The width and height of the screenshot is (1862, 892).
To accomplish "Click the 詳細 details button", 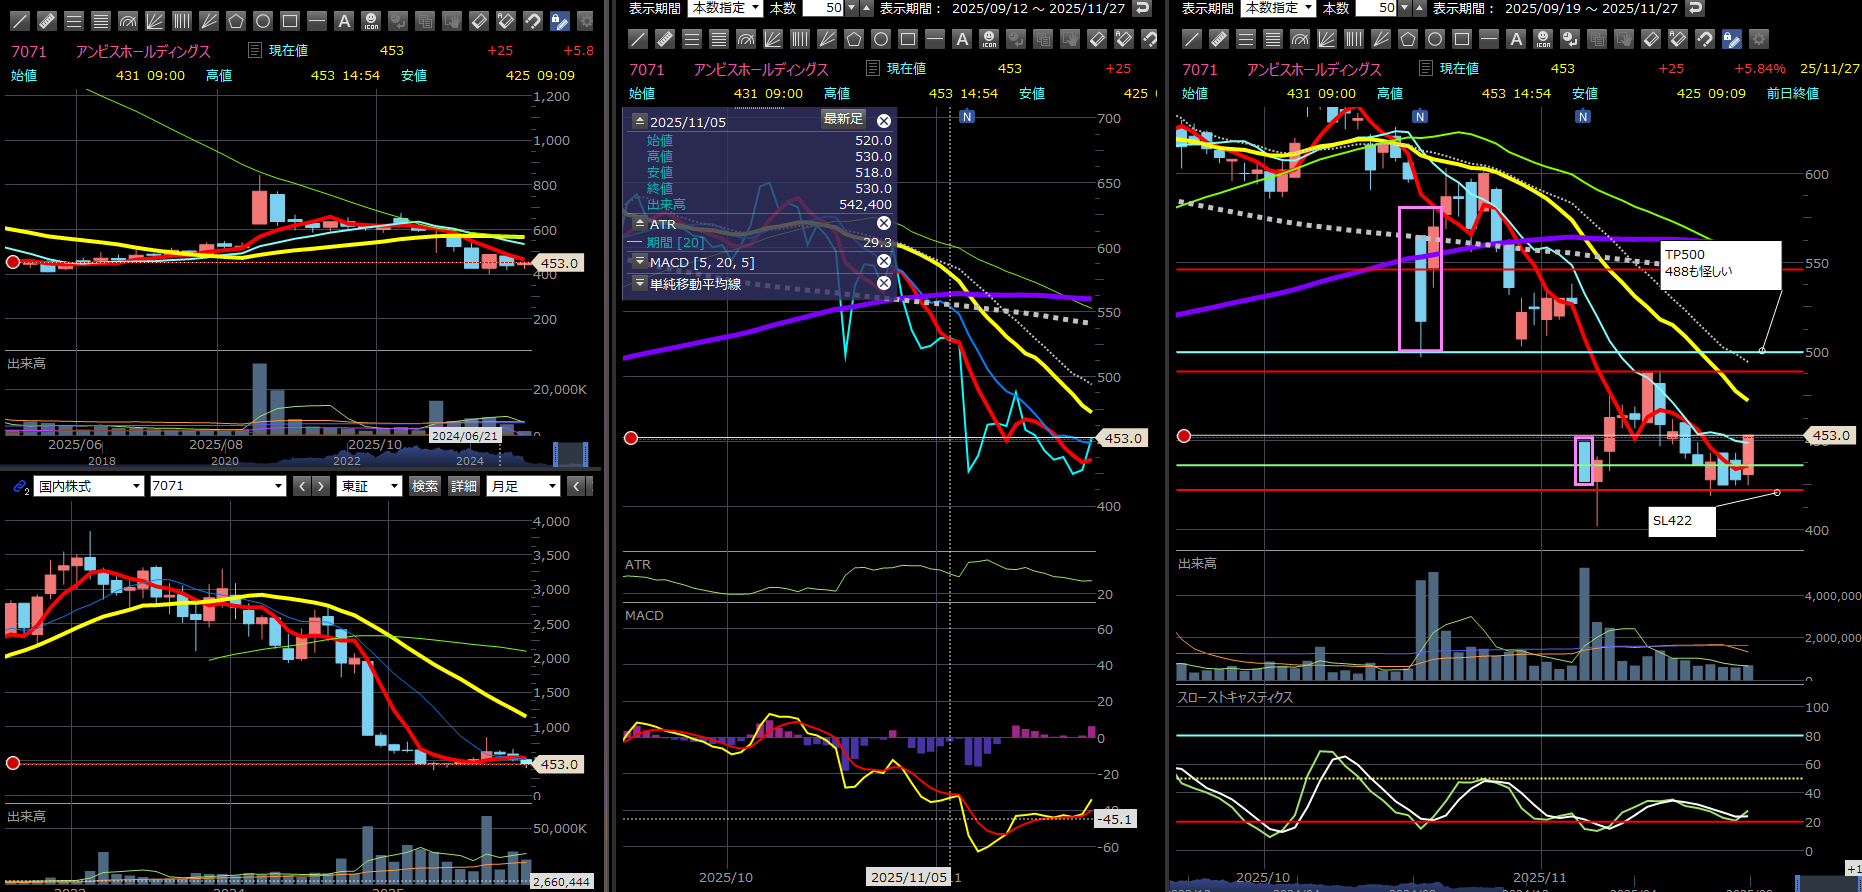I will click(464, 486).
